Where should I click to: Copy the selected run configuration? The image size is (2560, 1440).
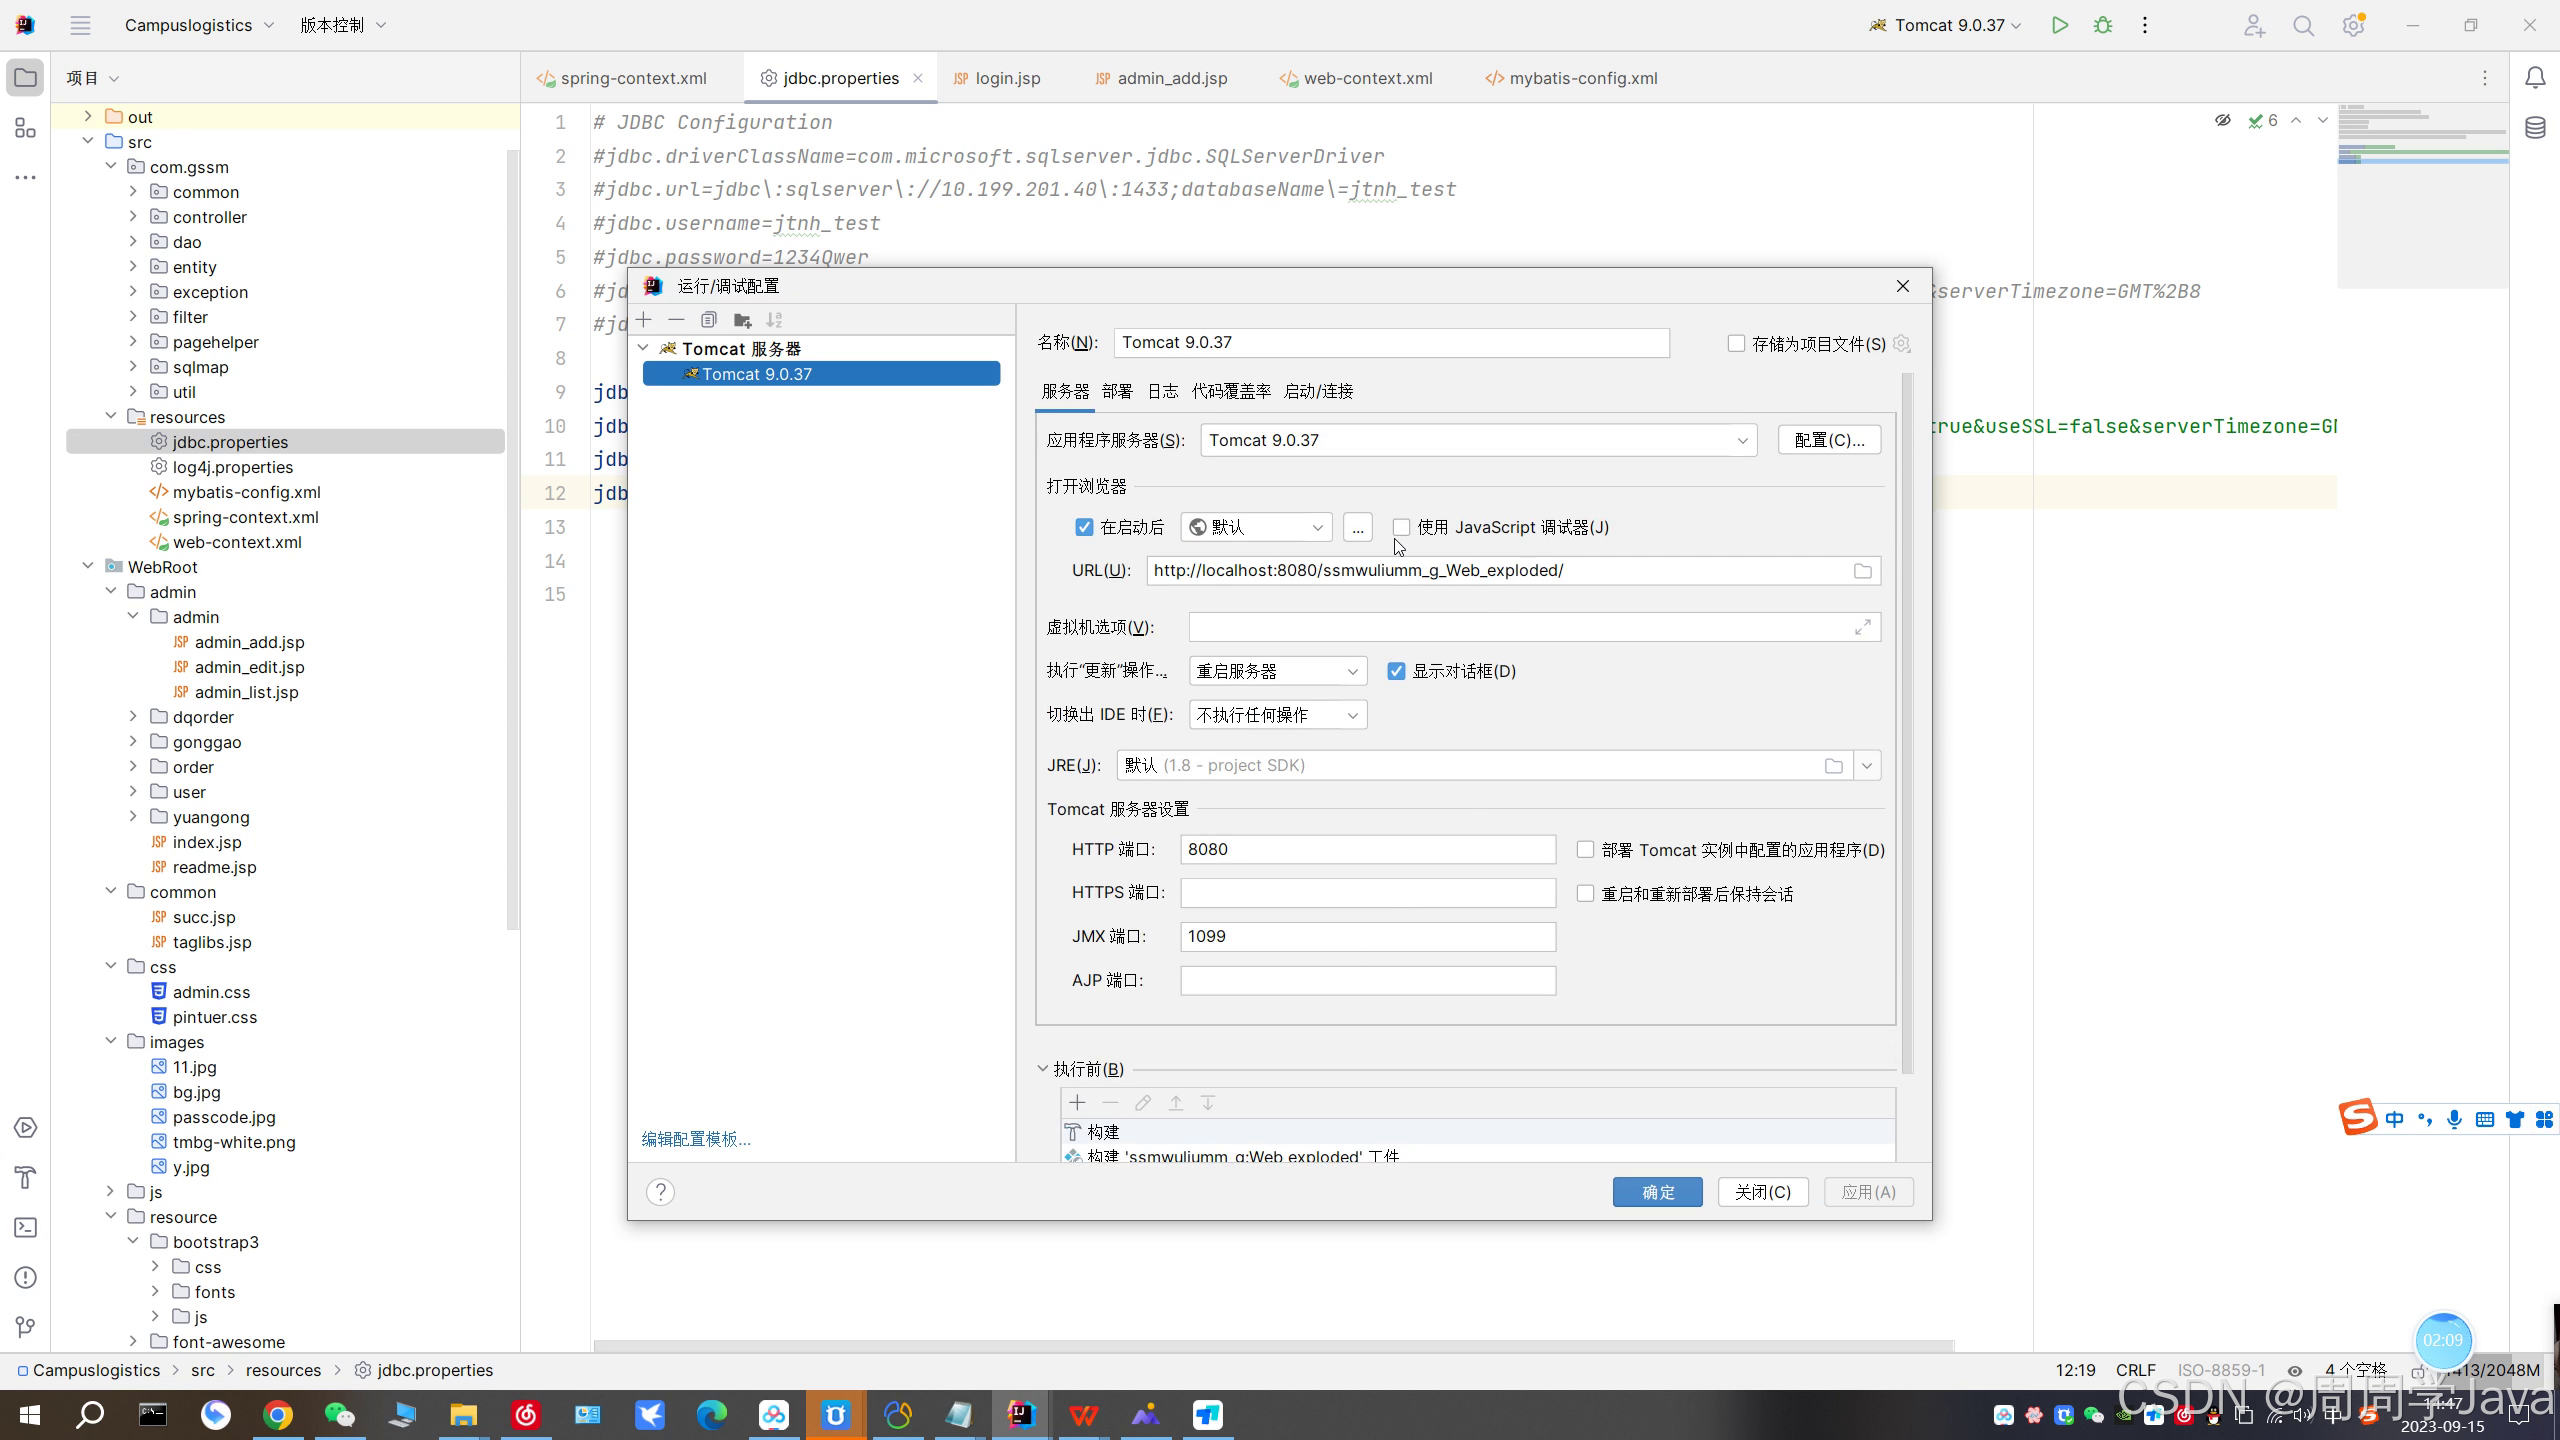click(x=709, y=320)
